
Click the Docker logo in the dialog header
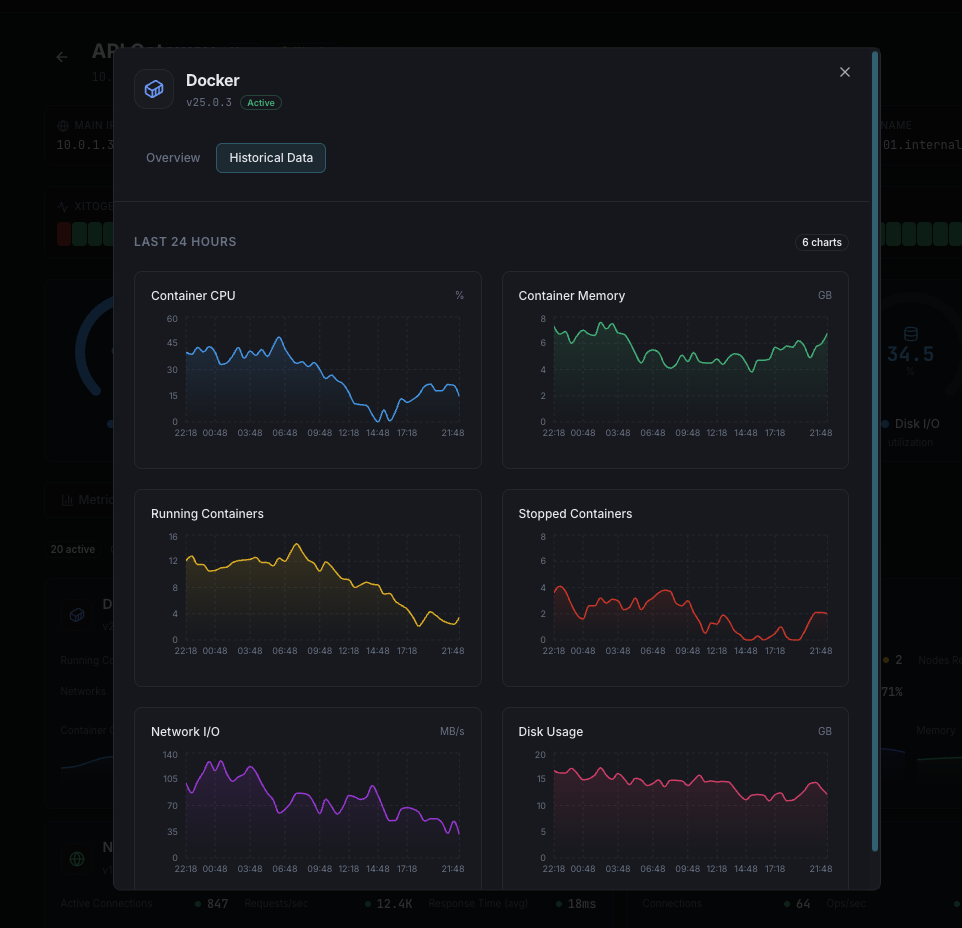[x=154, y=89]
